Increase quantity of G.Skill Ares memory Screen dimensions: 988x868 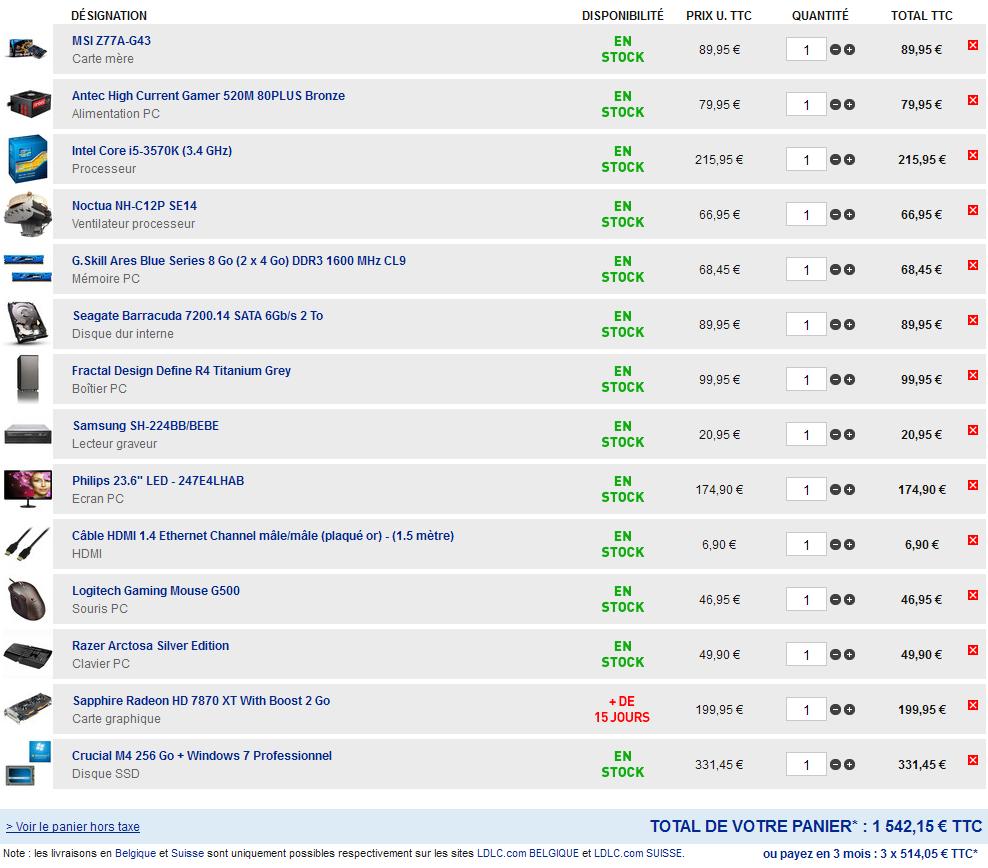849,269
